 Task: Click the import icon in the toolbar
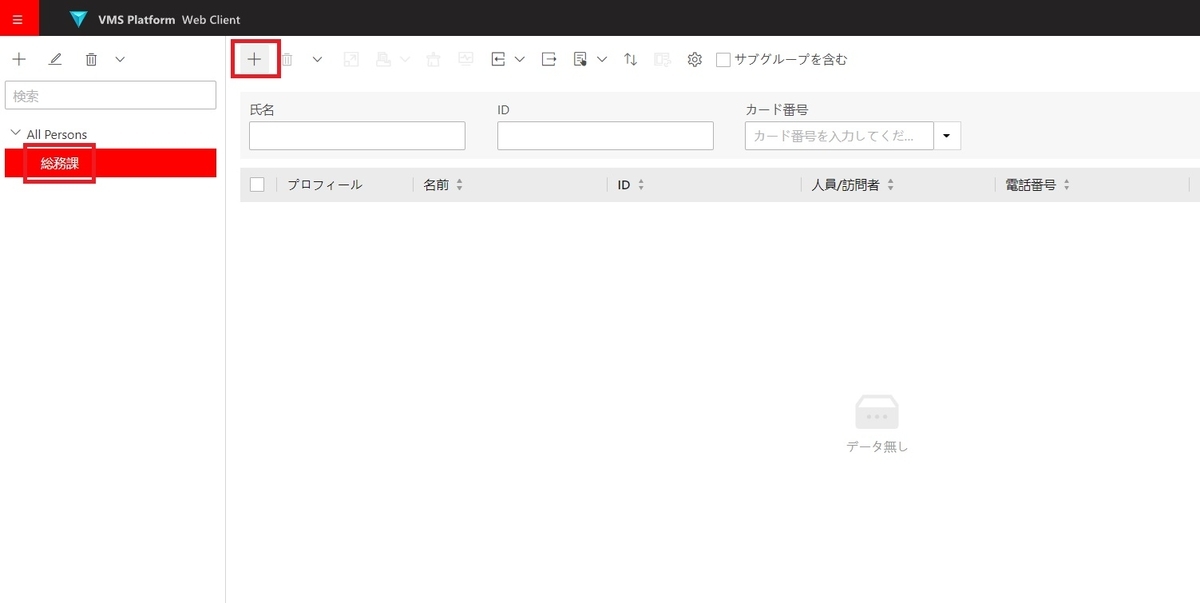[x=498, y=59]
